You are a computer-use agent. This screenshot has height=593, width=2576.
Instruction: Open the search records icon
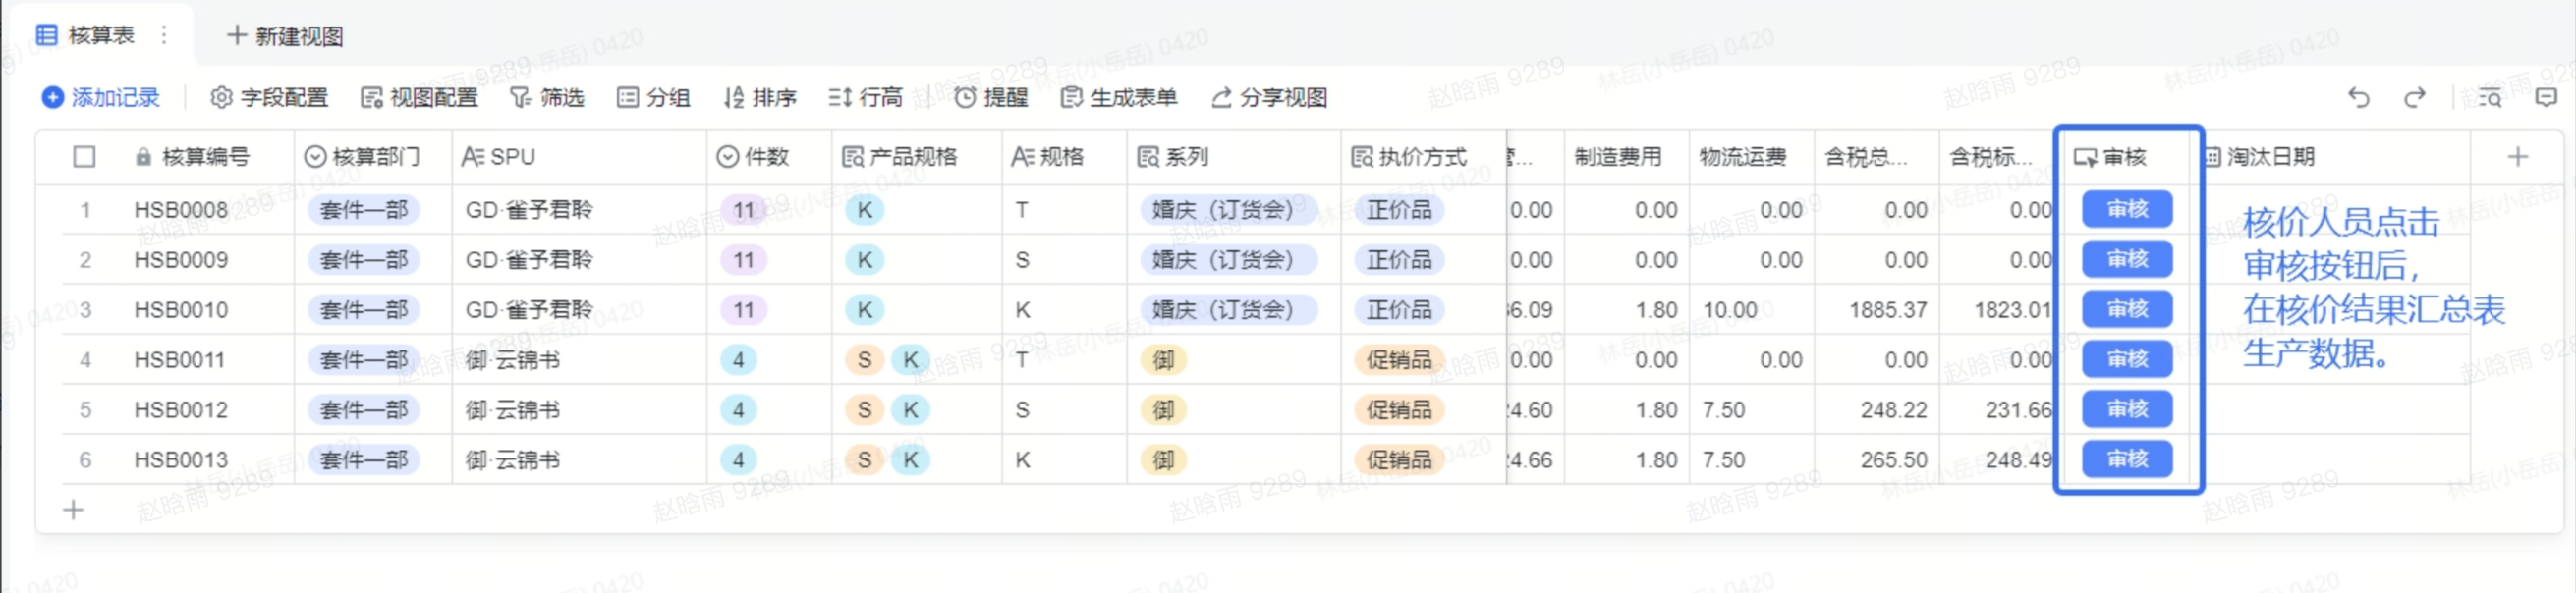pyautogui.click(x=2489, y=97)
